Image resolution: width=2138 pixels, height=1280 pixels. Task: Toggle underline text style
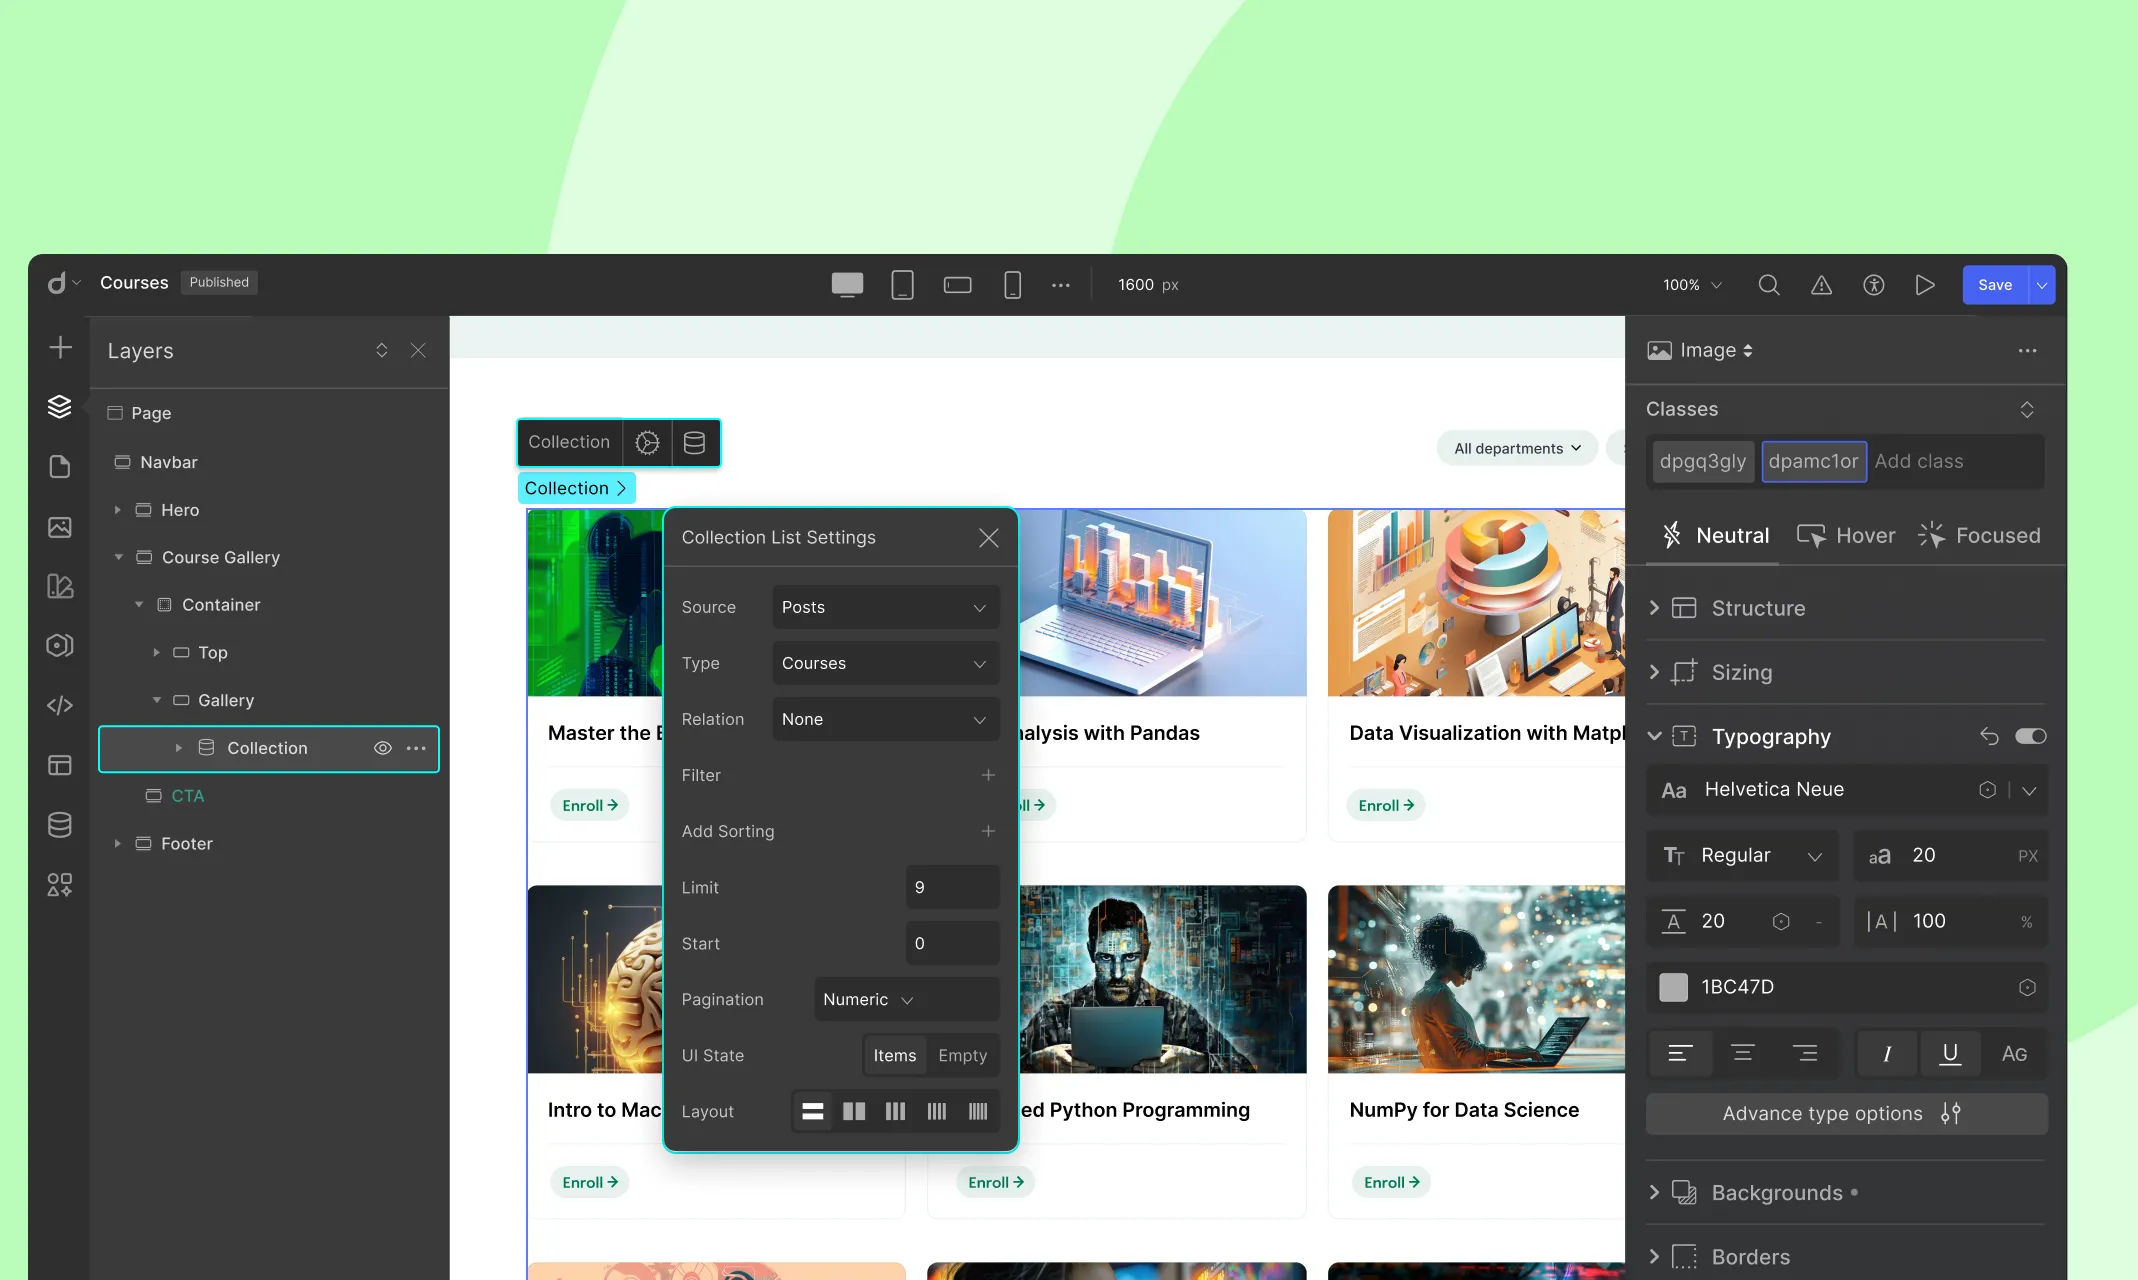(x=1949, y=1054)
